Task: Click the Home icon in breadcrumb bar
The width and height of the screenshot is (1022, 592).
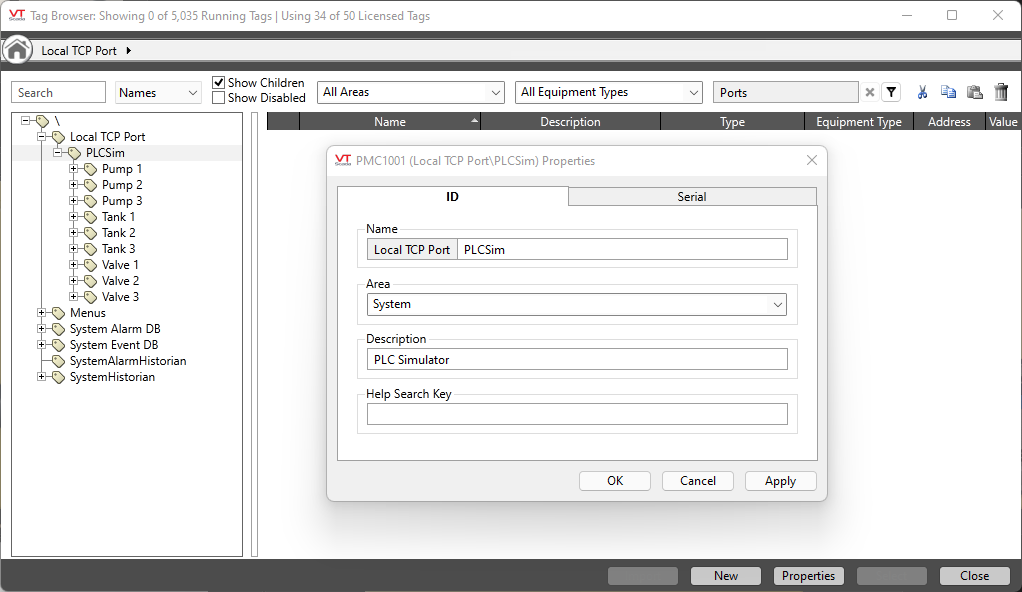Action: tap(17, 50)
